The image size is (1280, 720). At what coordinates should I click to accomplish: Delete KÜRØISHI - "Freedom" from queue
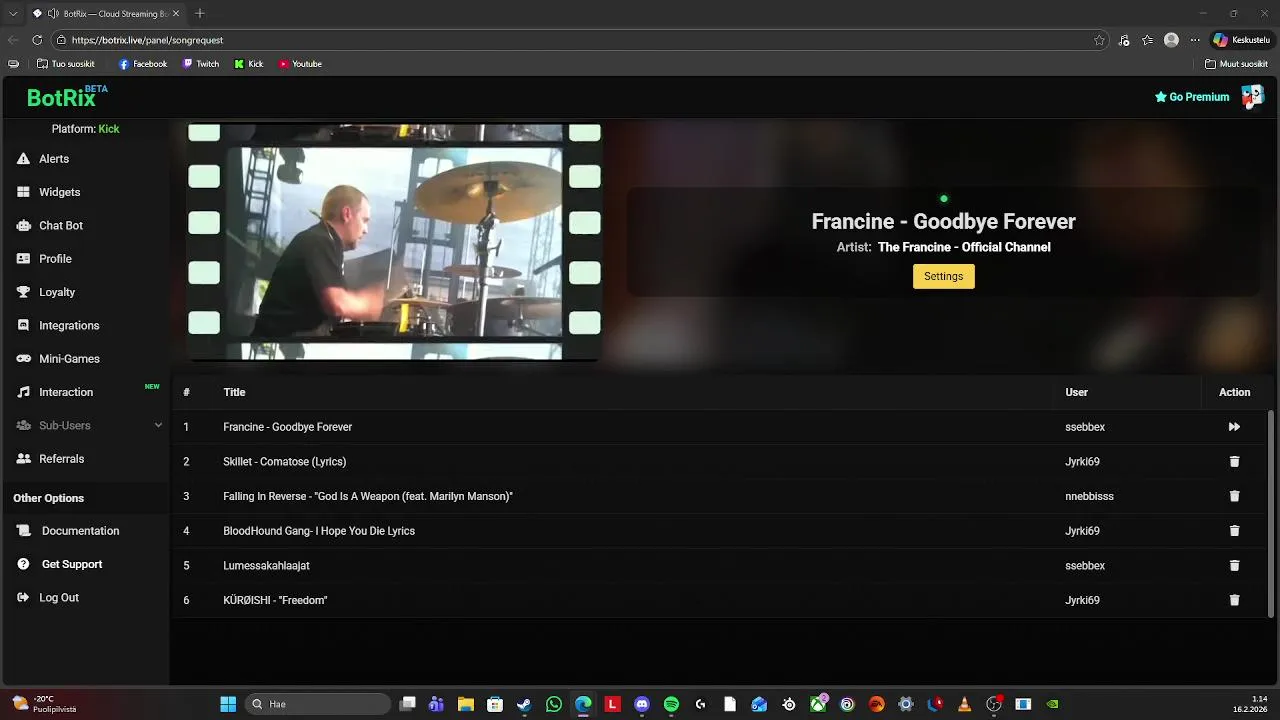point(1234,600)
